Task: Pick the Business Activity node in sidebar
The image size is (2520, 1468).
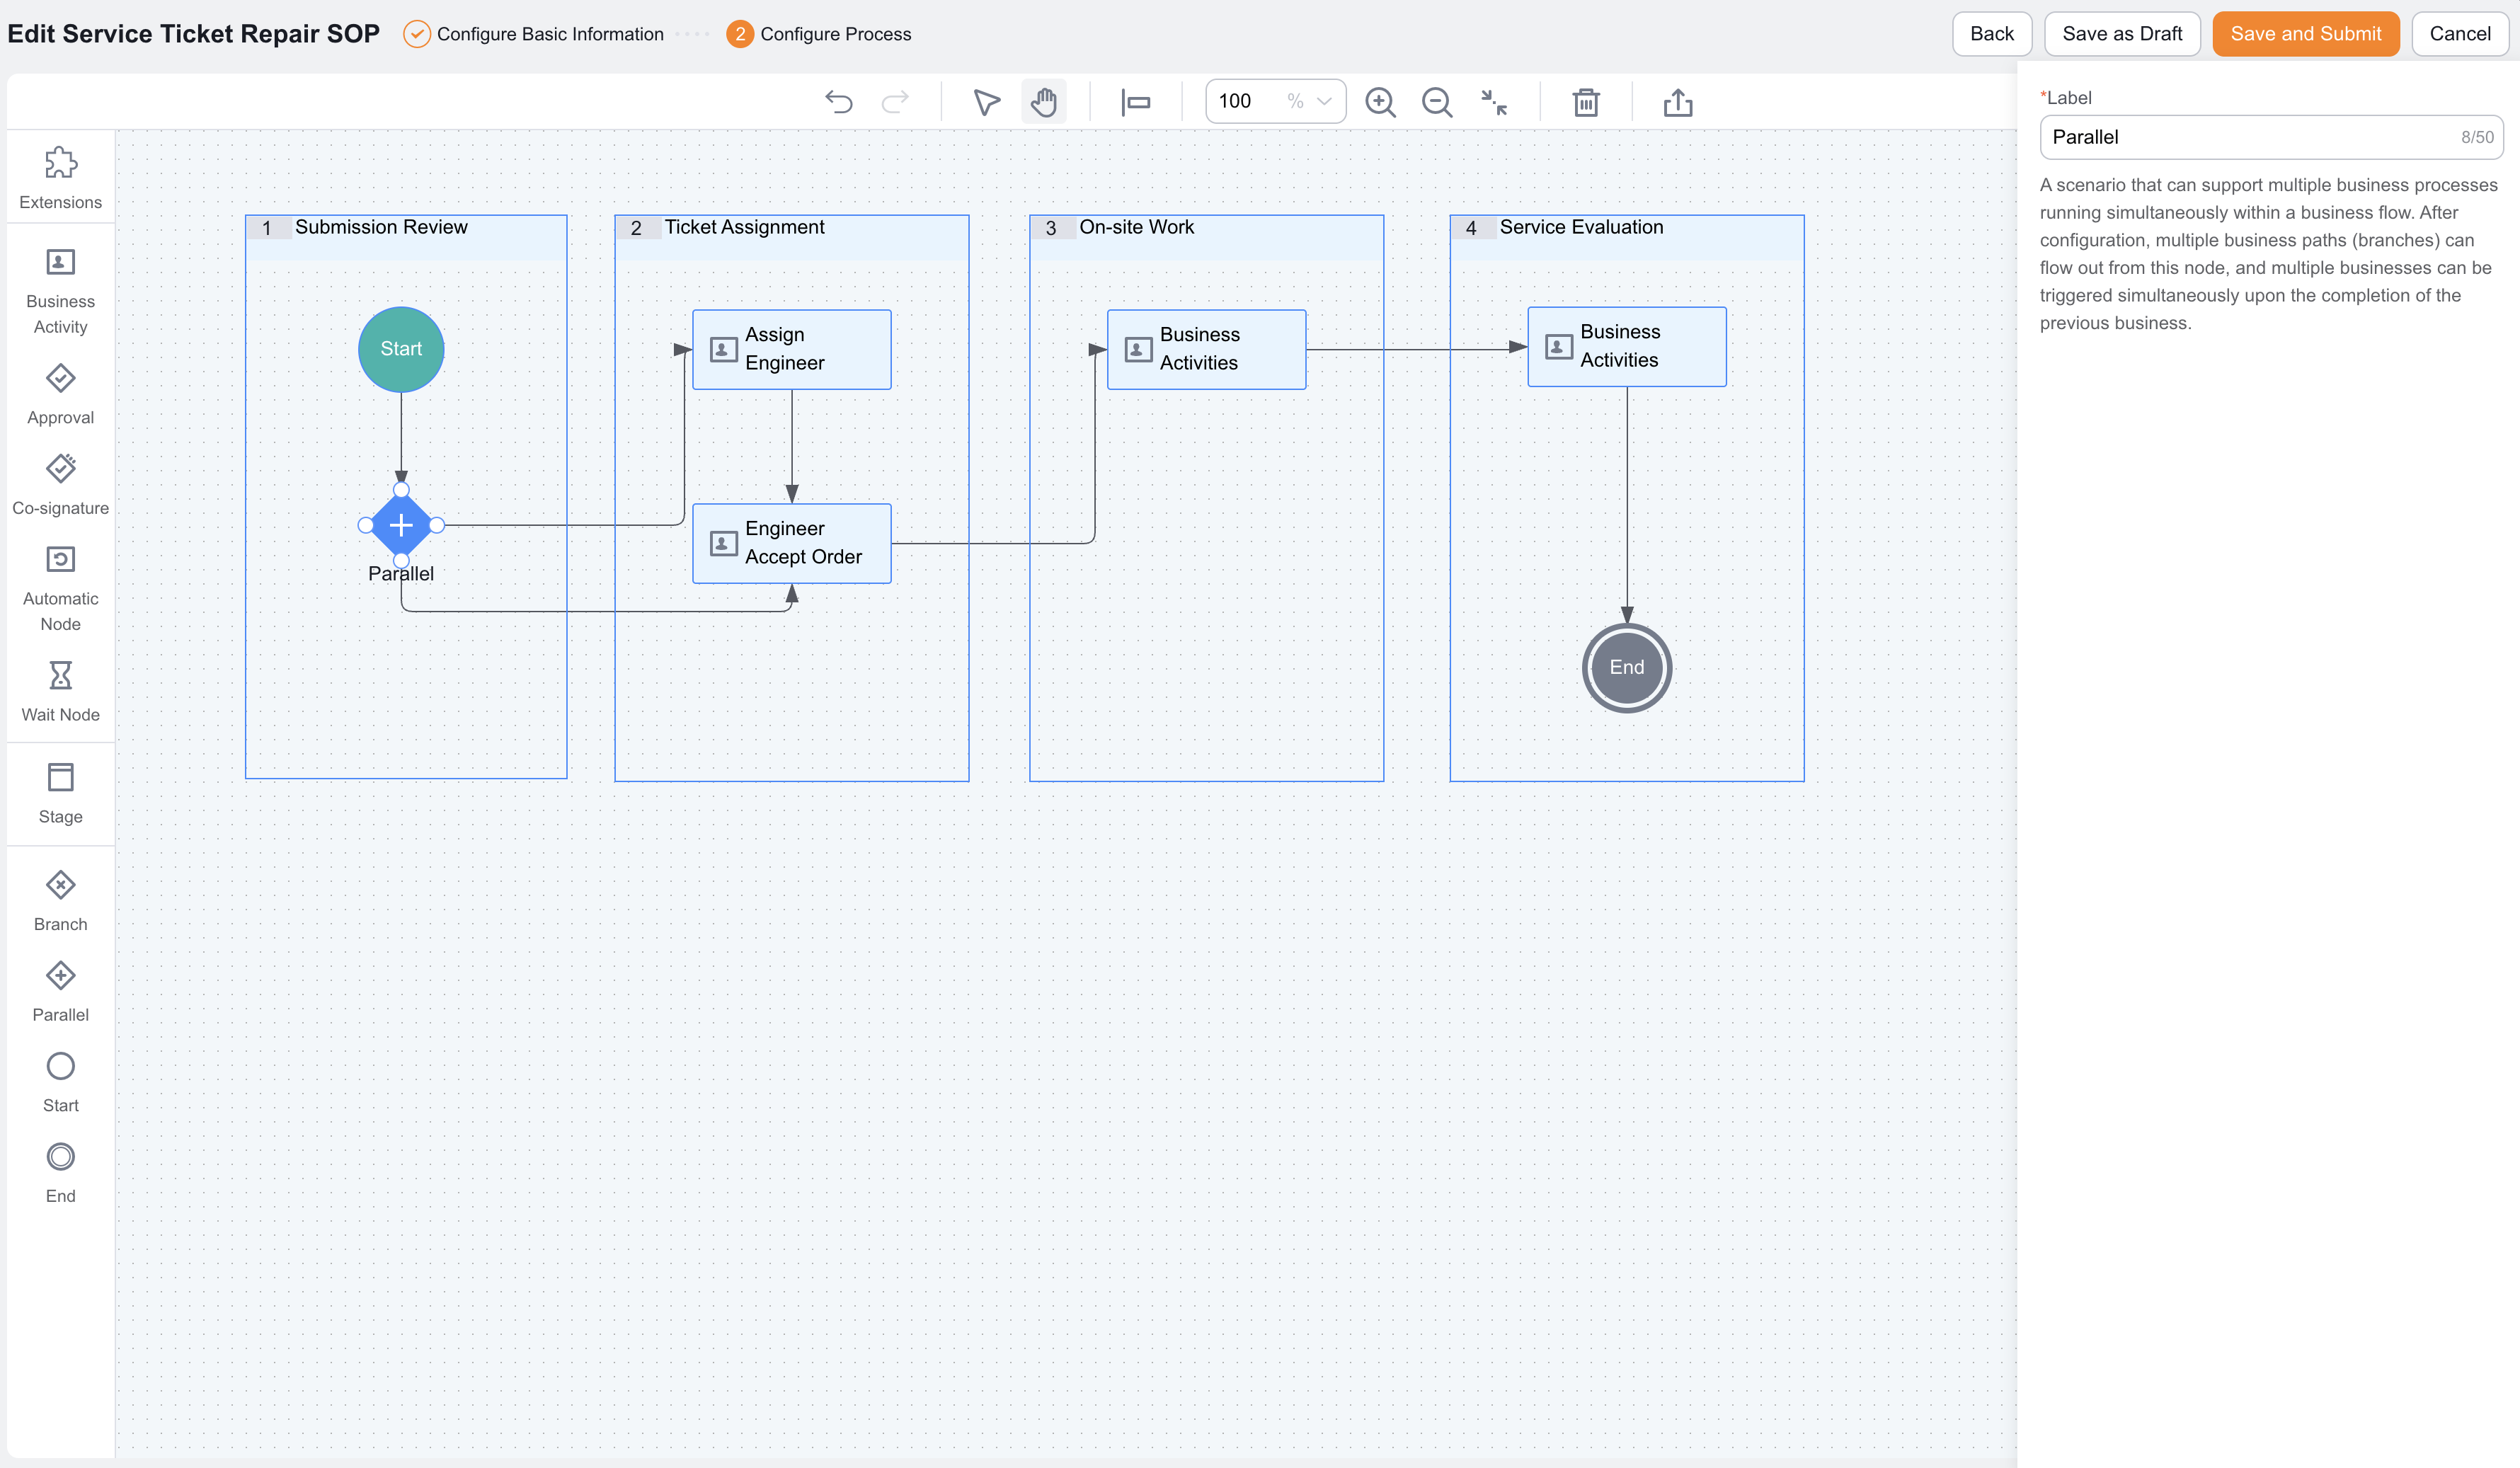Action: pos(60,292)
